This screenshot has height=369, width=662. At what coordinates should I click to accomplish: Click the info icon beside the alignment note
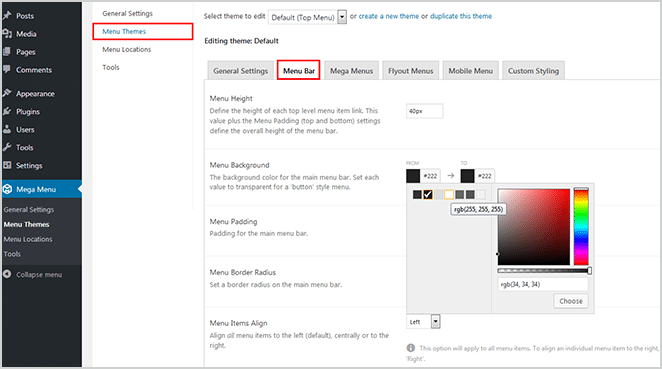point(410,348)
